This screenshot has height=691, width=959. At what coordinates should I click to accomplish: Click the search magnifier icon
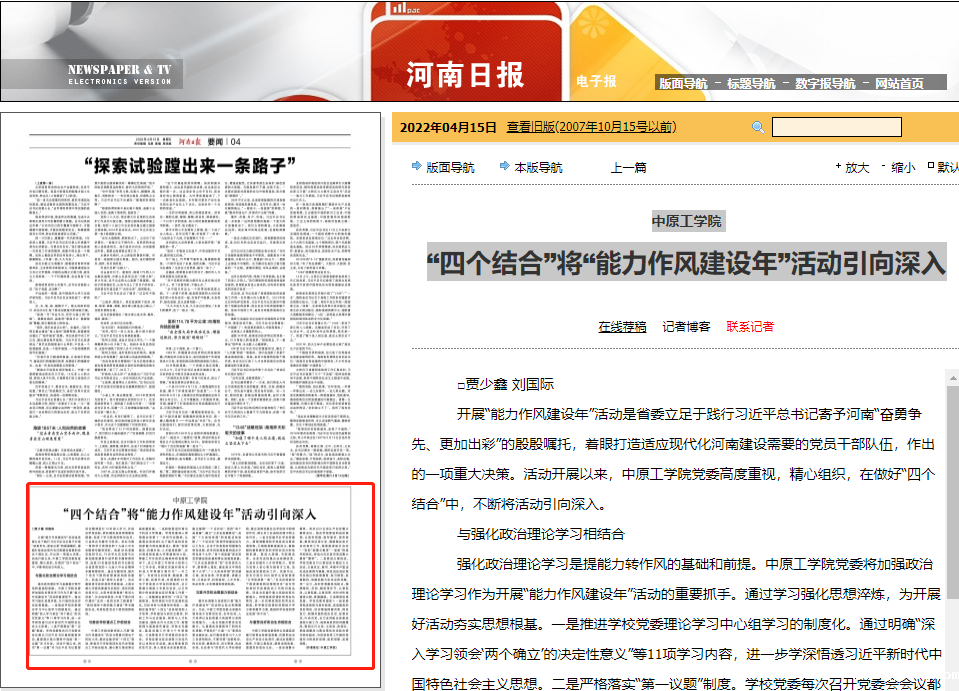coord(757,127)
